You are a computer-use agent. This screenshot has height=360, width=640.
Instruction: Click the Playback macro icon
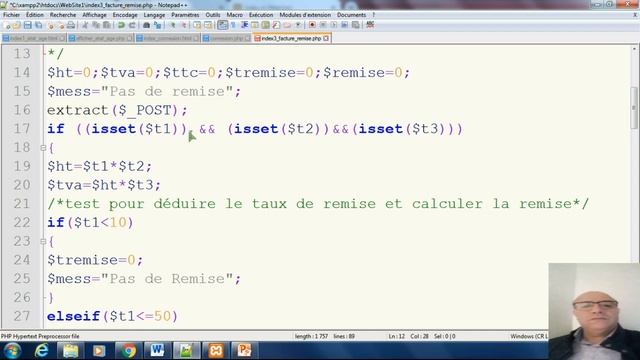click(333, 25)
